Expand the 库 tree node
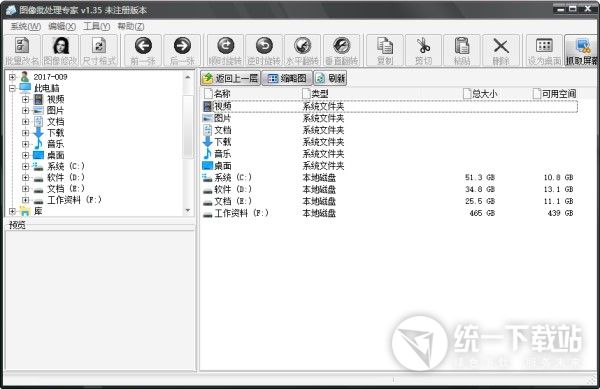 pyautogui.click(x=12, y=211)
